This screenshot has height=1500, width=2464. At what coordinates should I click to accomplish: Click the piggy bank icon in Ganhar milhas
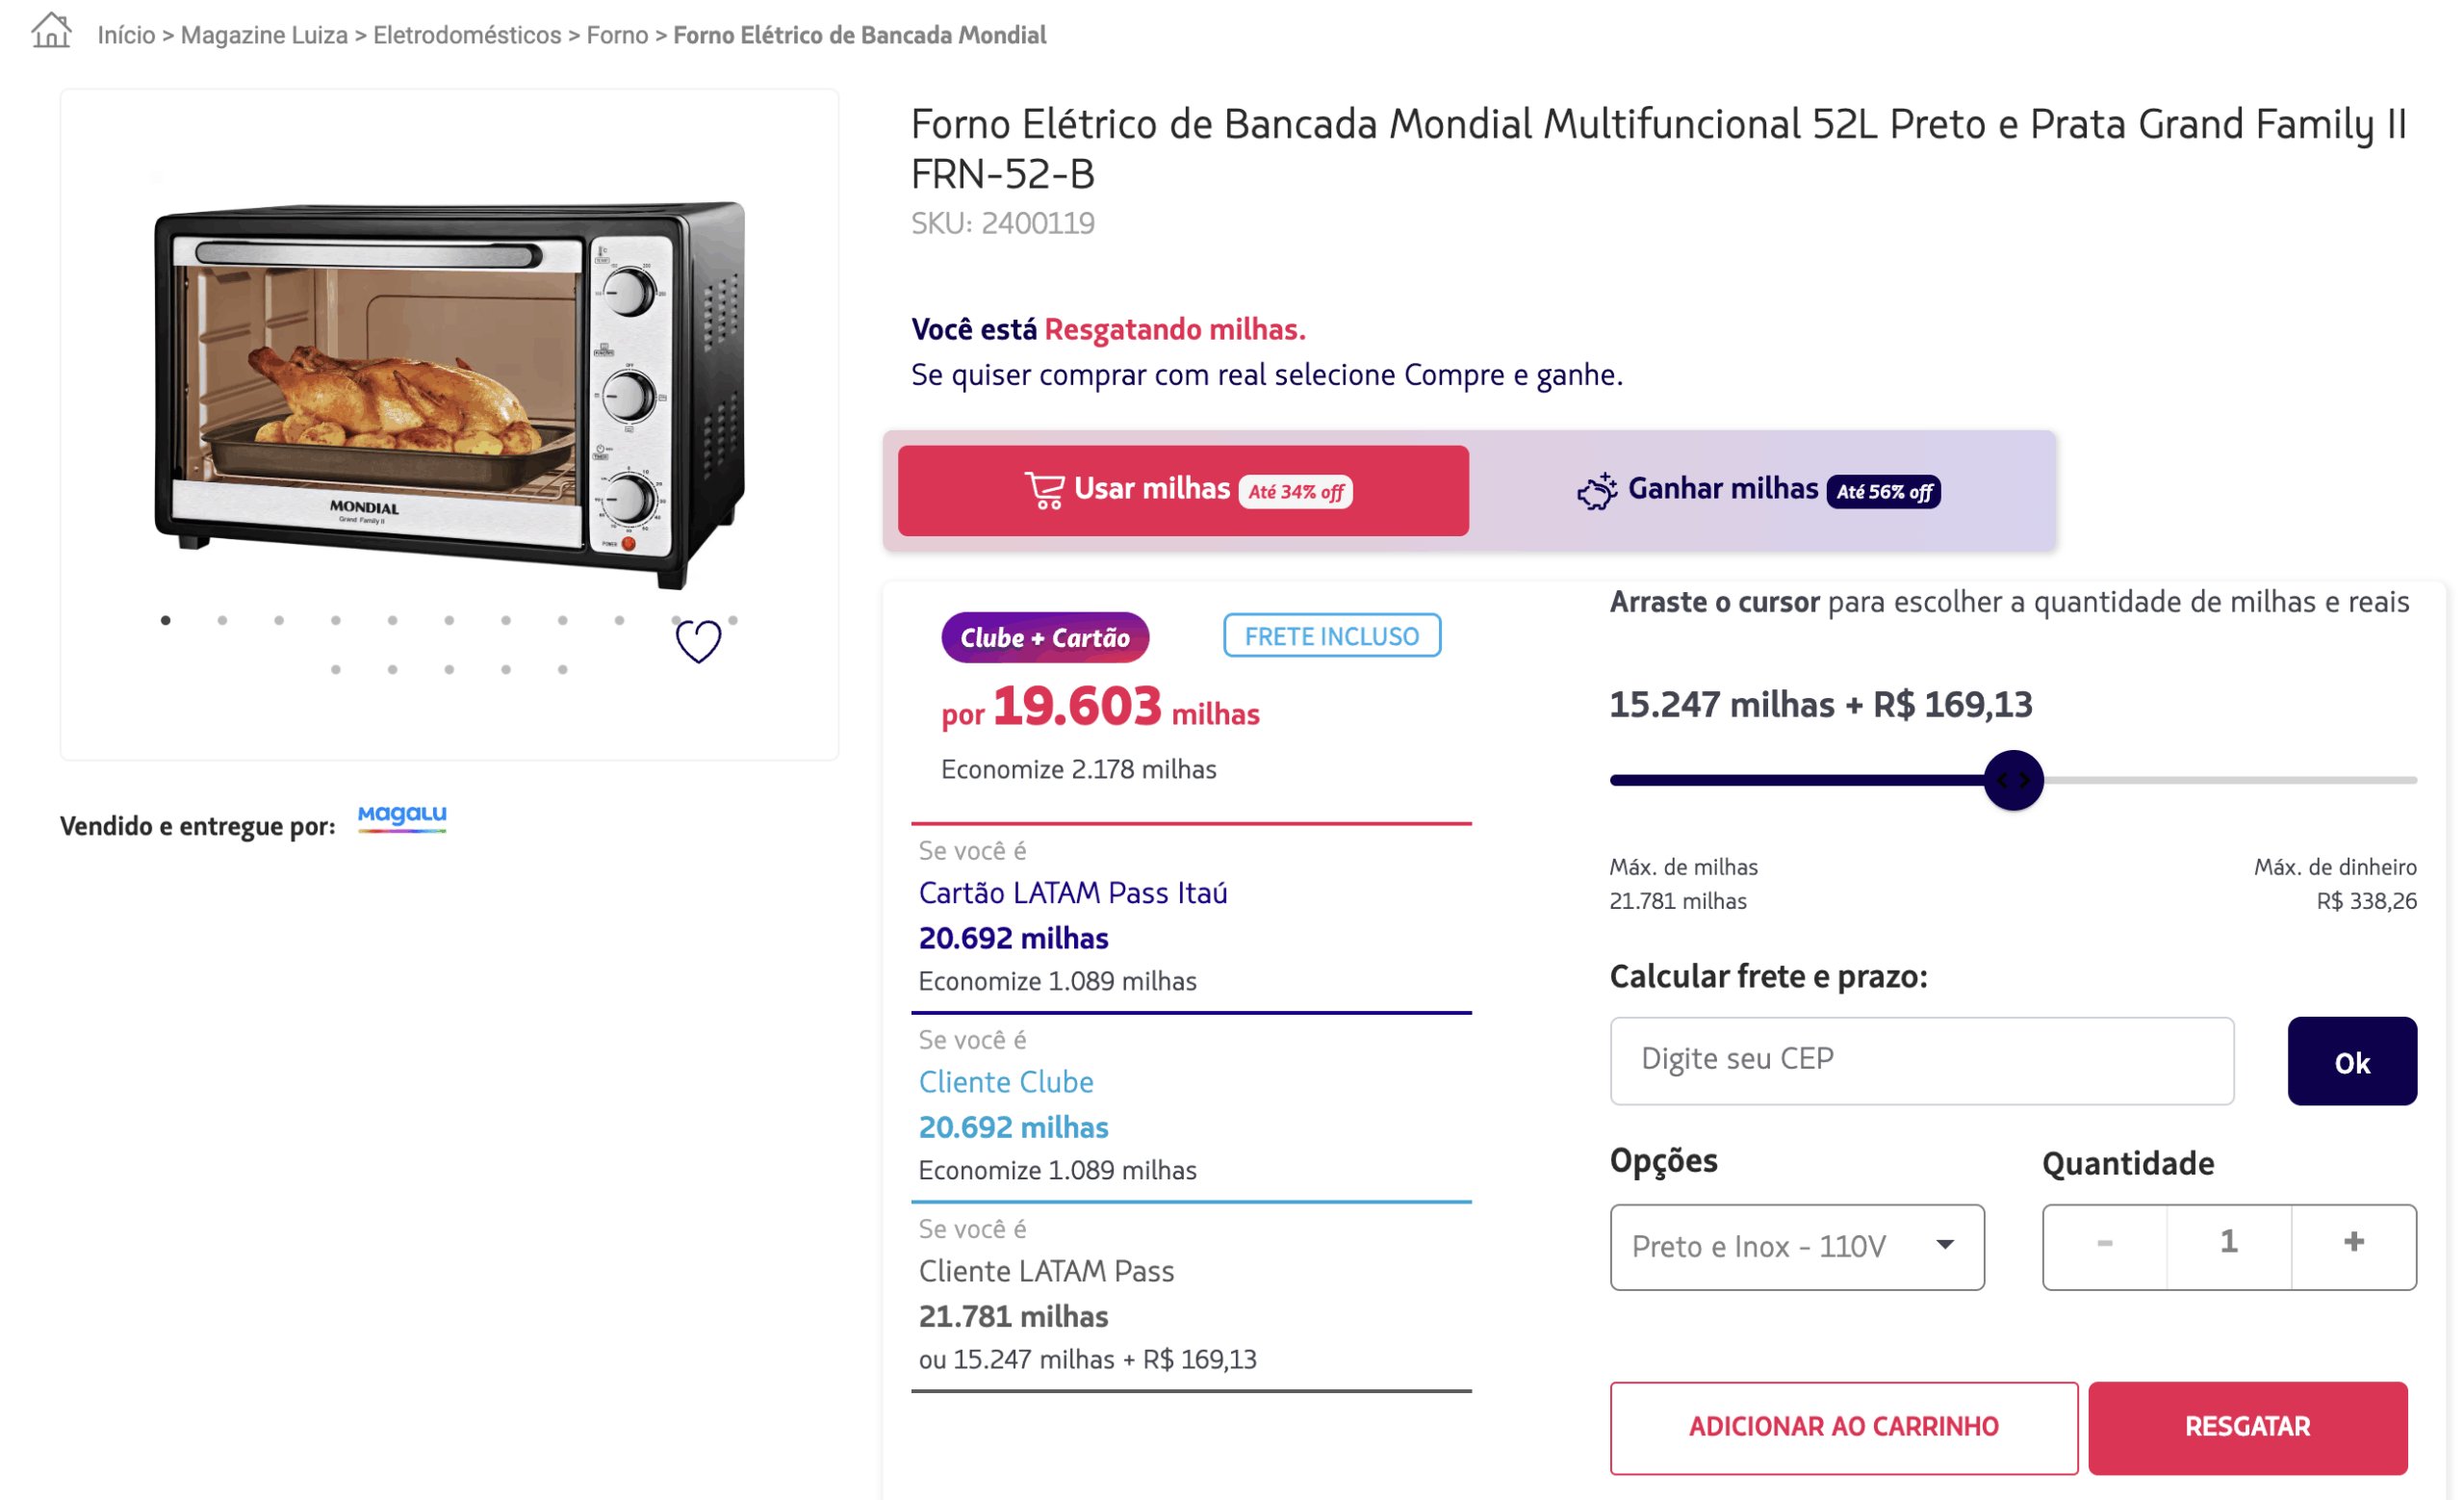point(1597,491)
